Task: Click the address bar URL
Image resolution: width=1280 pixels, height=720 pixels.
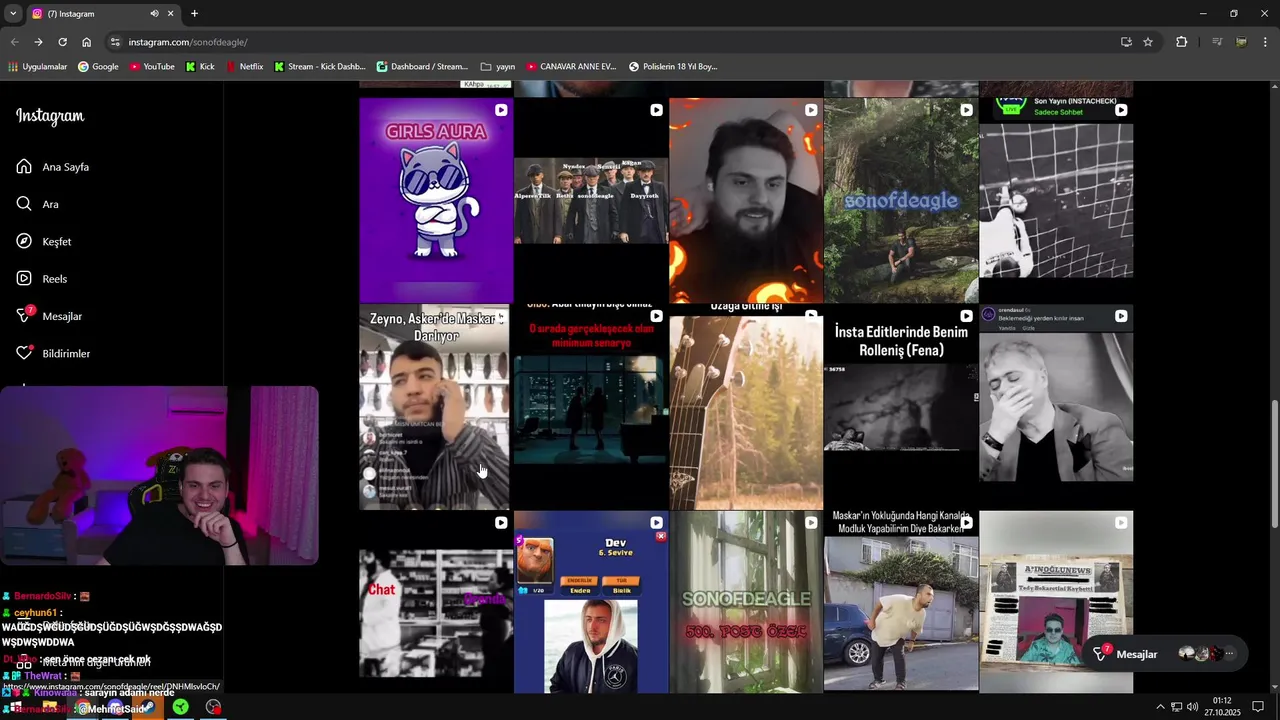Action: point(188,42)
